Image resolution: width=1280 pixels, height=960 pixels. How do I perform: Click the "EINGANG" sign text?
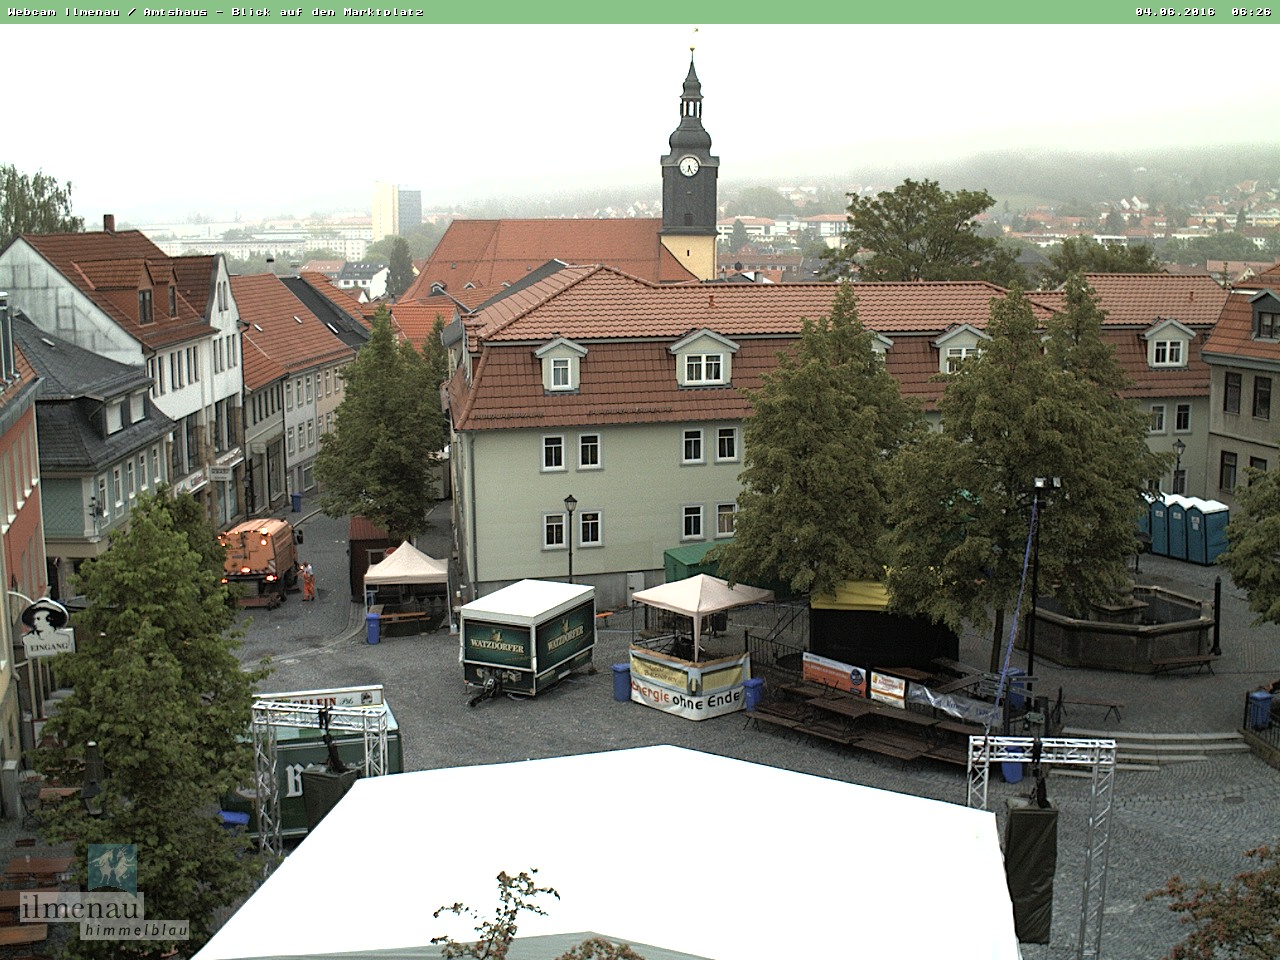pyautogui.click(x=47, y=646)
